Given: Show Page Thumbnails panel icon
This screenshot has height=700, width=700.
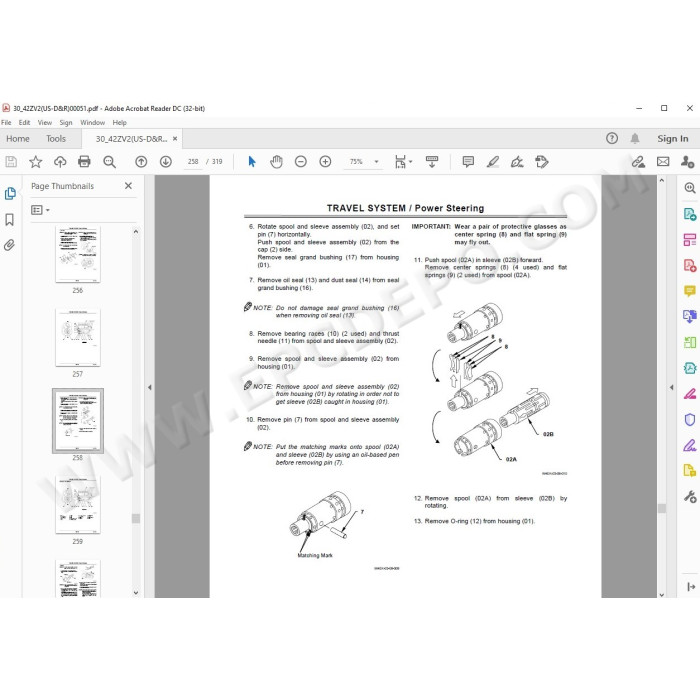Looking at the screenshot, I should [10, 193].
